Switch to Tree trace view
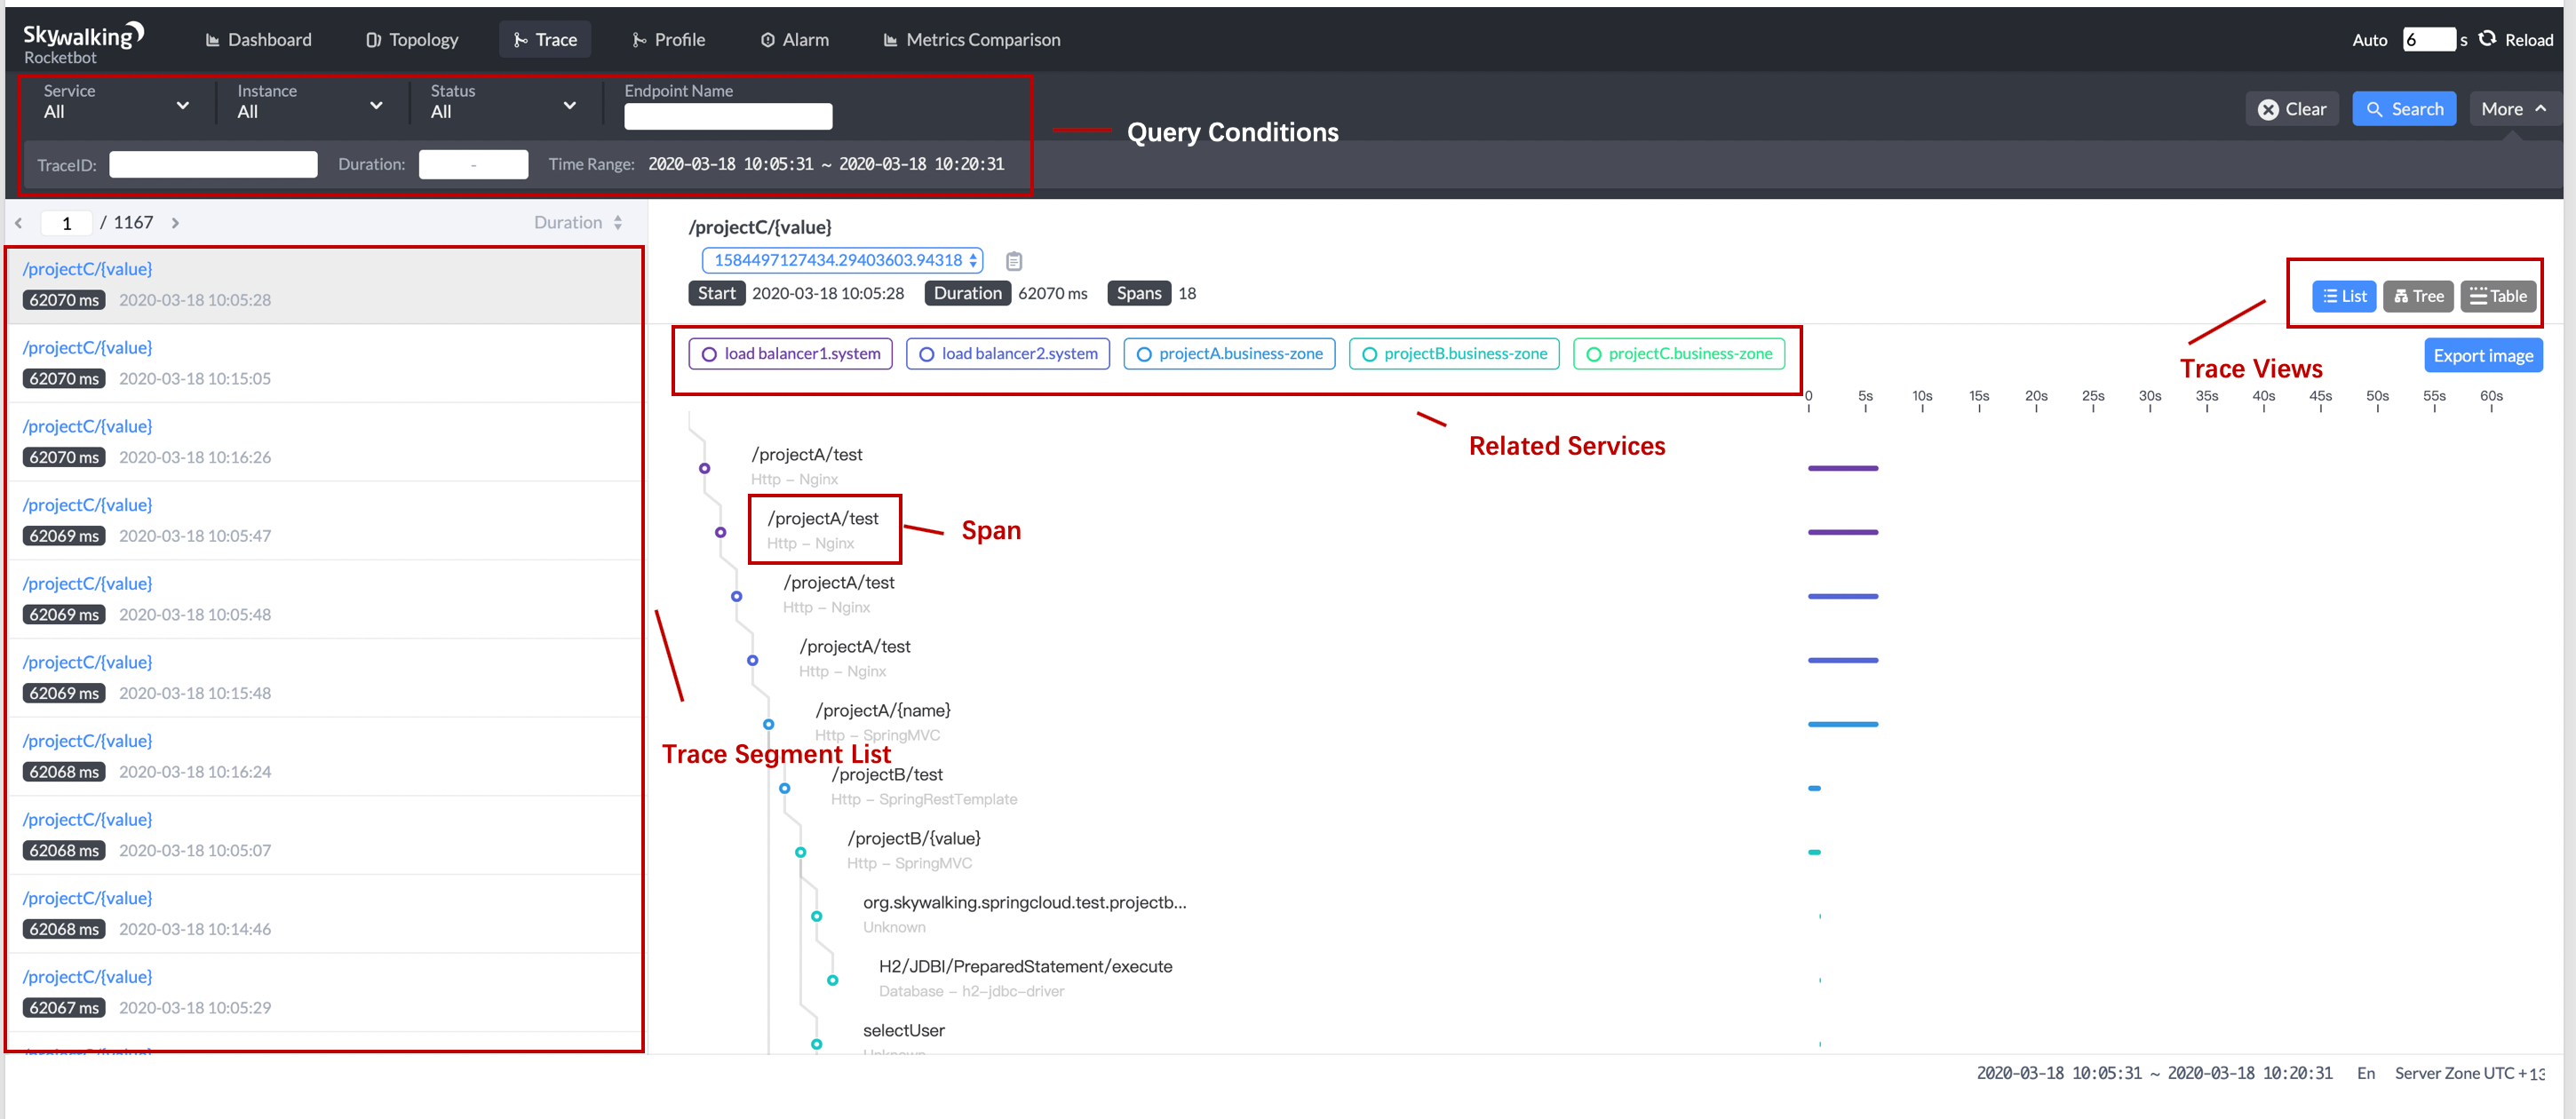Screen dimensions: 2576x1119 [2417, 296]
